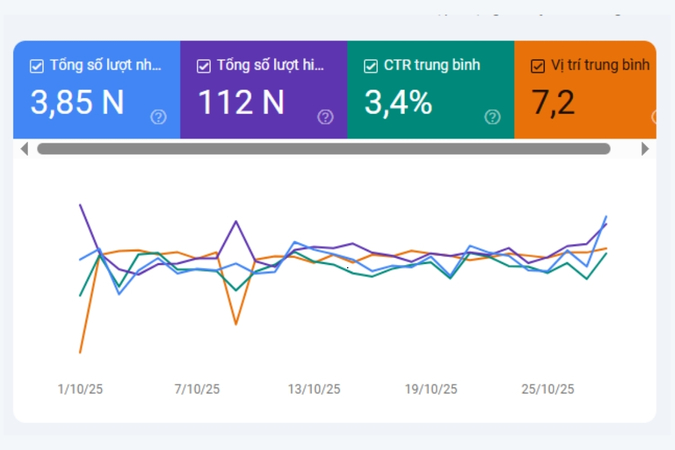Toggle the CTR trung bình checkbox
Image resolution: width=675 pixels, height=450 pixels.
[x=371, y=66]
